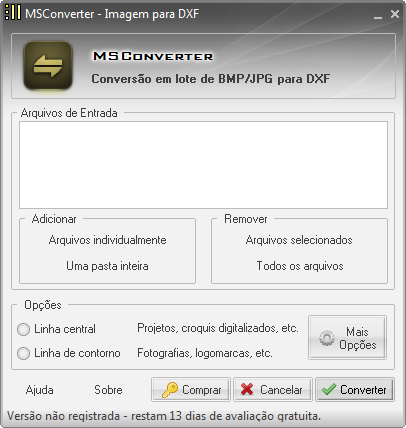
Task: Click the gear icon on Mais Opções
Action: 327,338
